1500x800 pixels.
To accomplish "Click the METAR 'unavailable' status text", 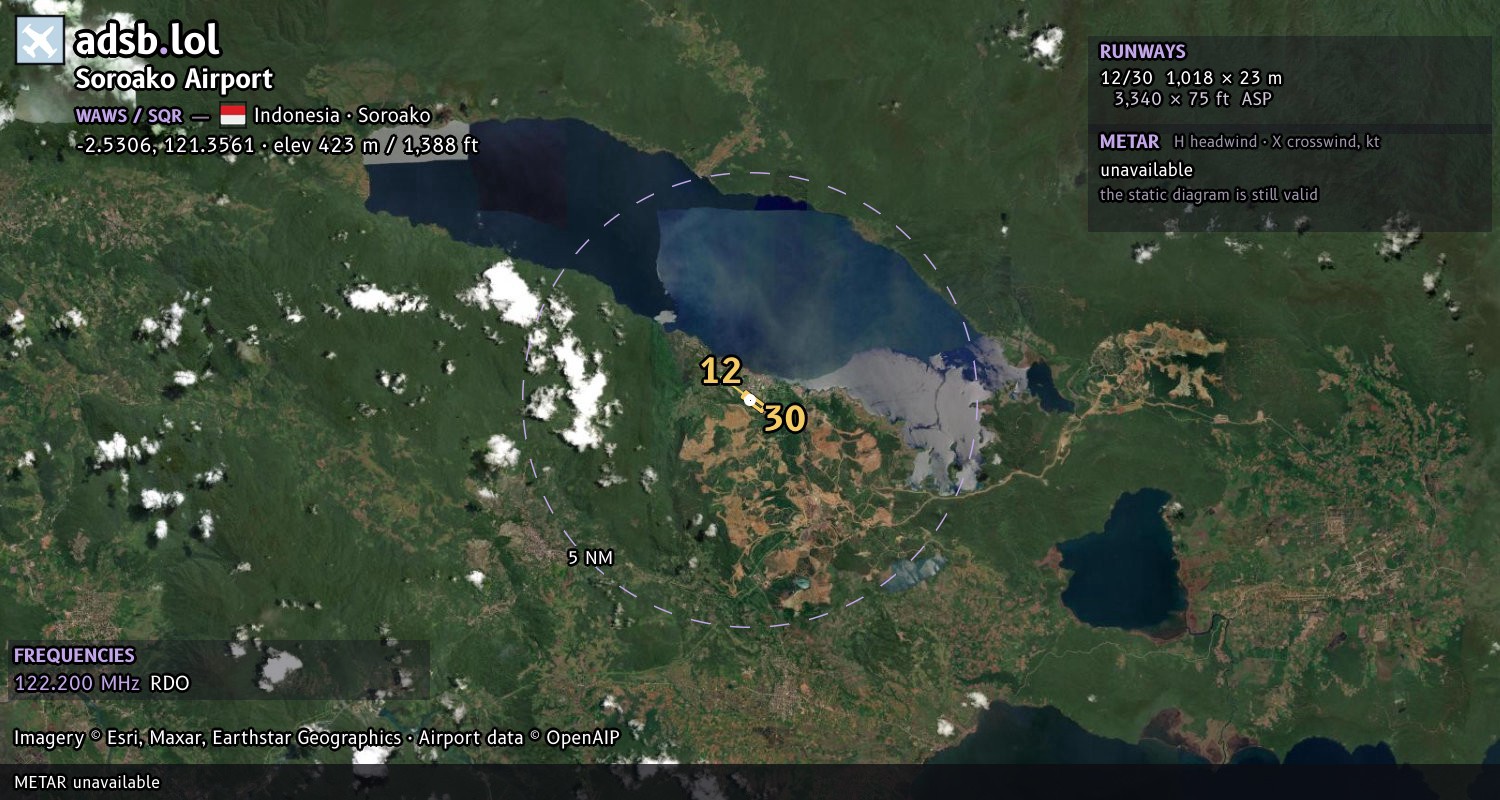I will pyautogui.click(x=1147, y=170).
